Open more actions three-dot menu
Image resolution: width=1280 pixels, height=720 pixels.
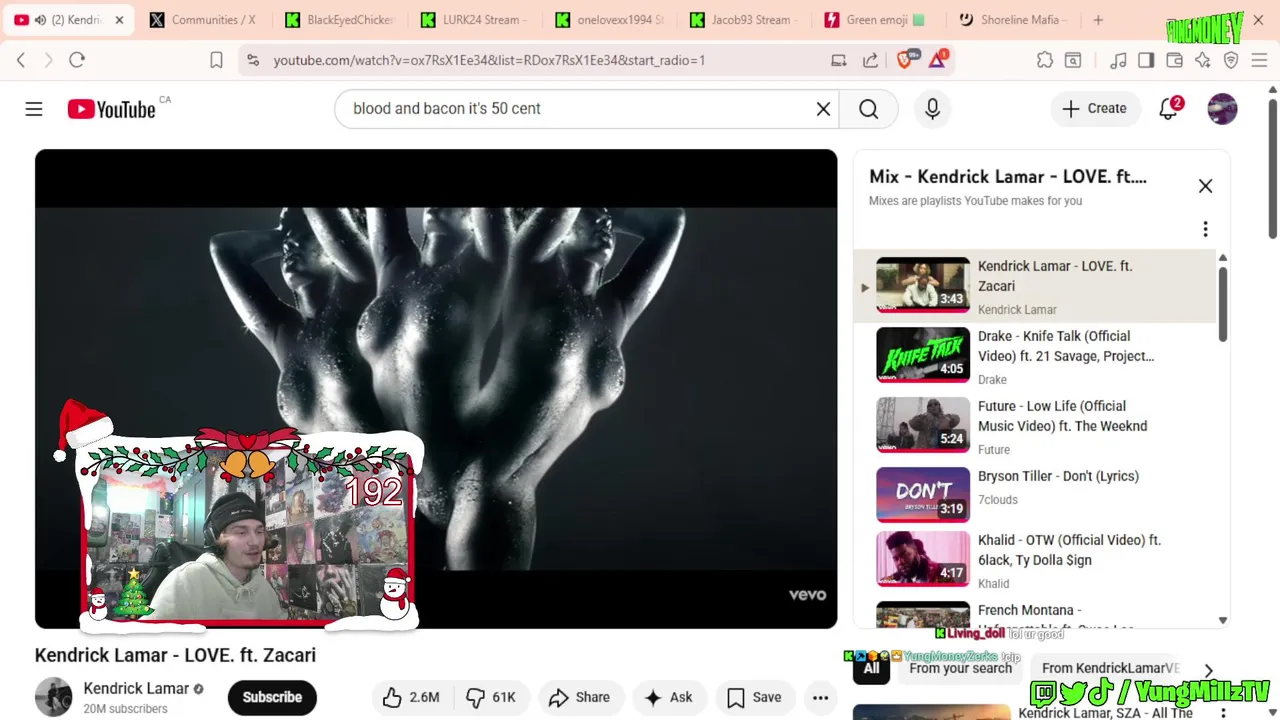pyautogui.click(x=820, y=697)
